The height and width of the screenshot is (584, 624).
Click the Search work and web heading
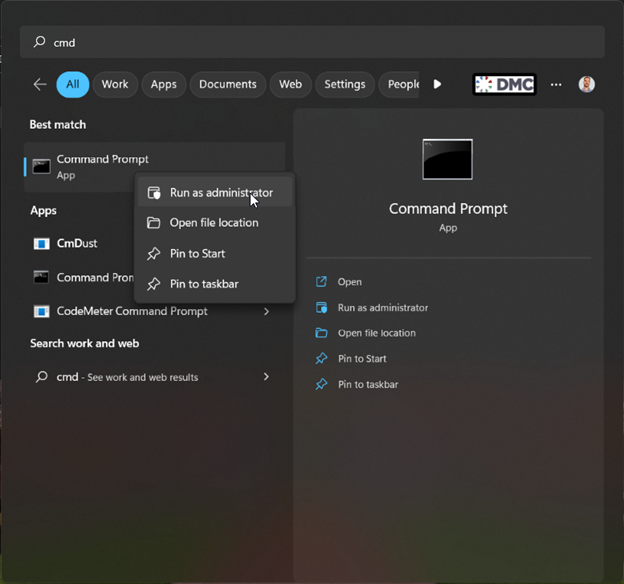tap(84, 343)
